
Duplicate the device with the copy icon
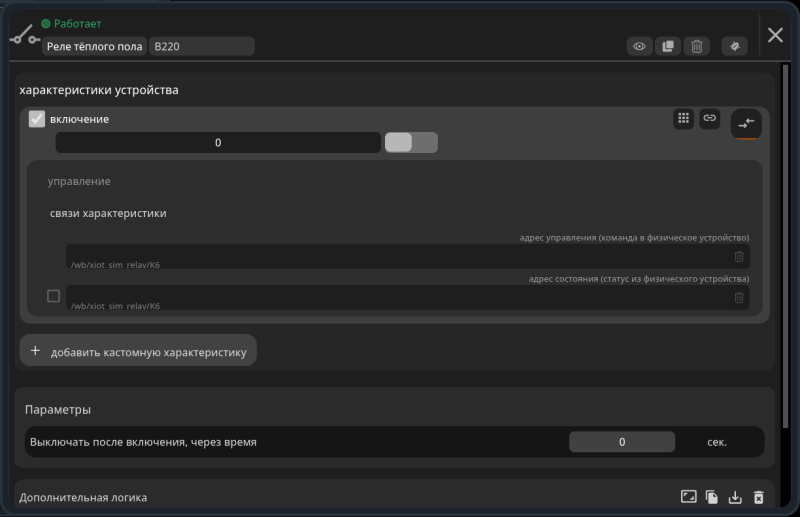[668, 46]
